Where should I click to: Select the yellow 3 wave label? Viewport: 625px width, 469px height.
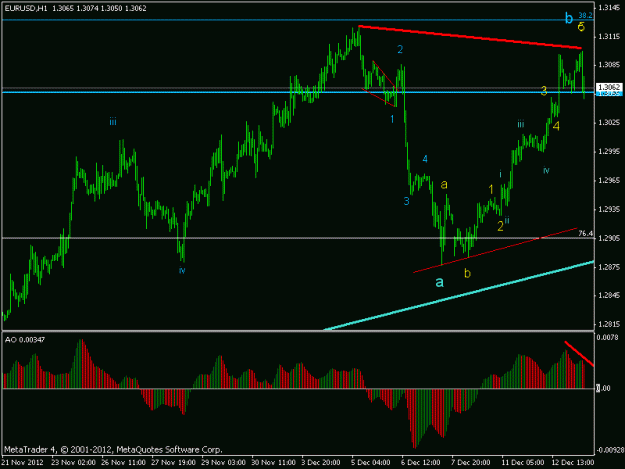[x=544, y=91]
